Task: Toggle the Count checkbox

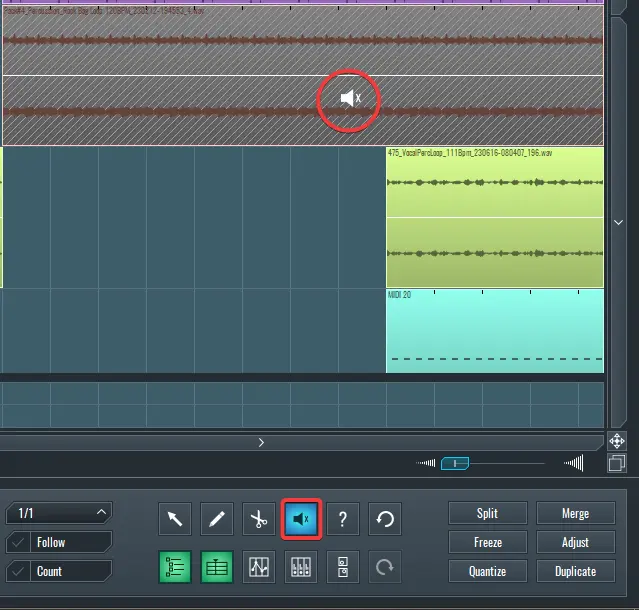Action: [x=18, y=571]
